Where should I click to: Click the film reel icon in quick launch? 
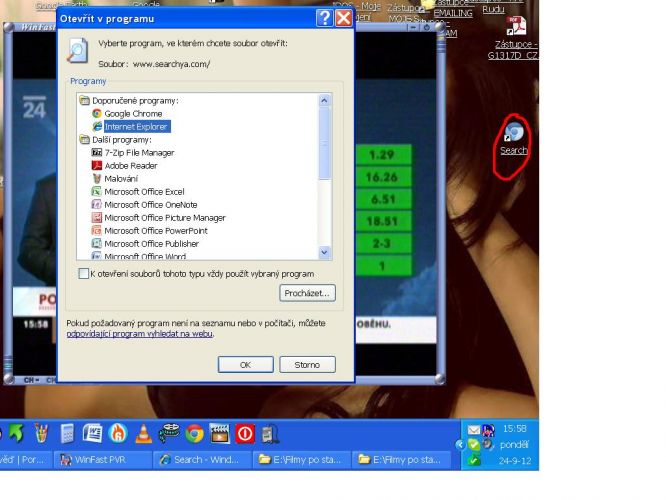169,434
